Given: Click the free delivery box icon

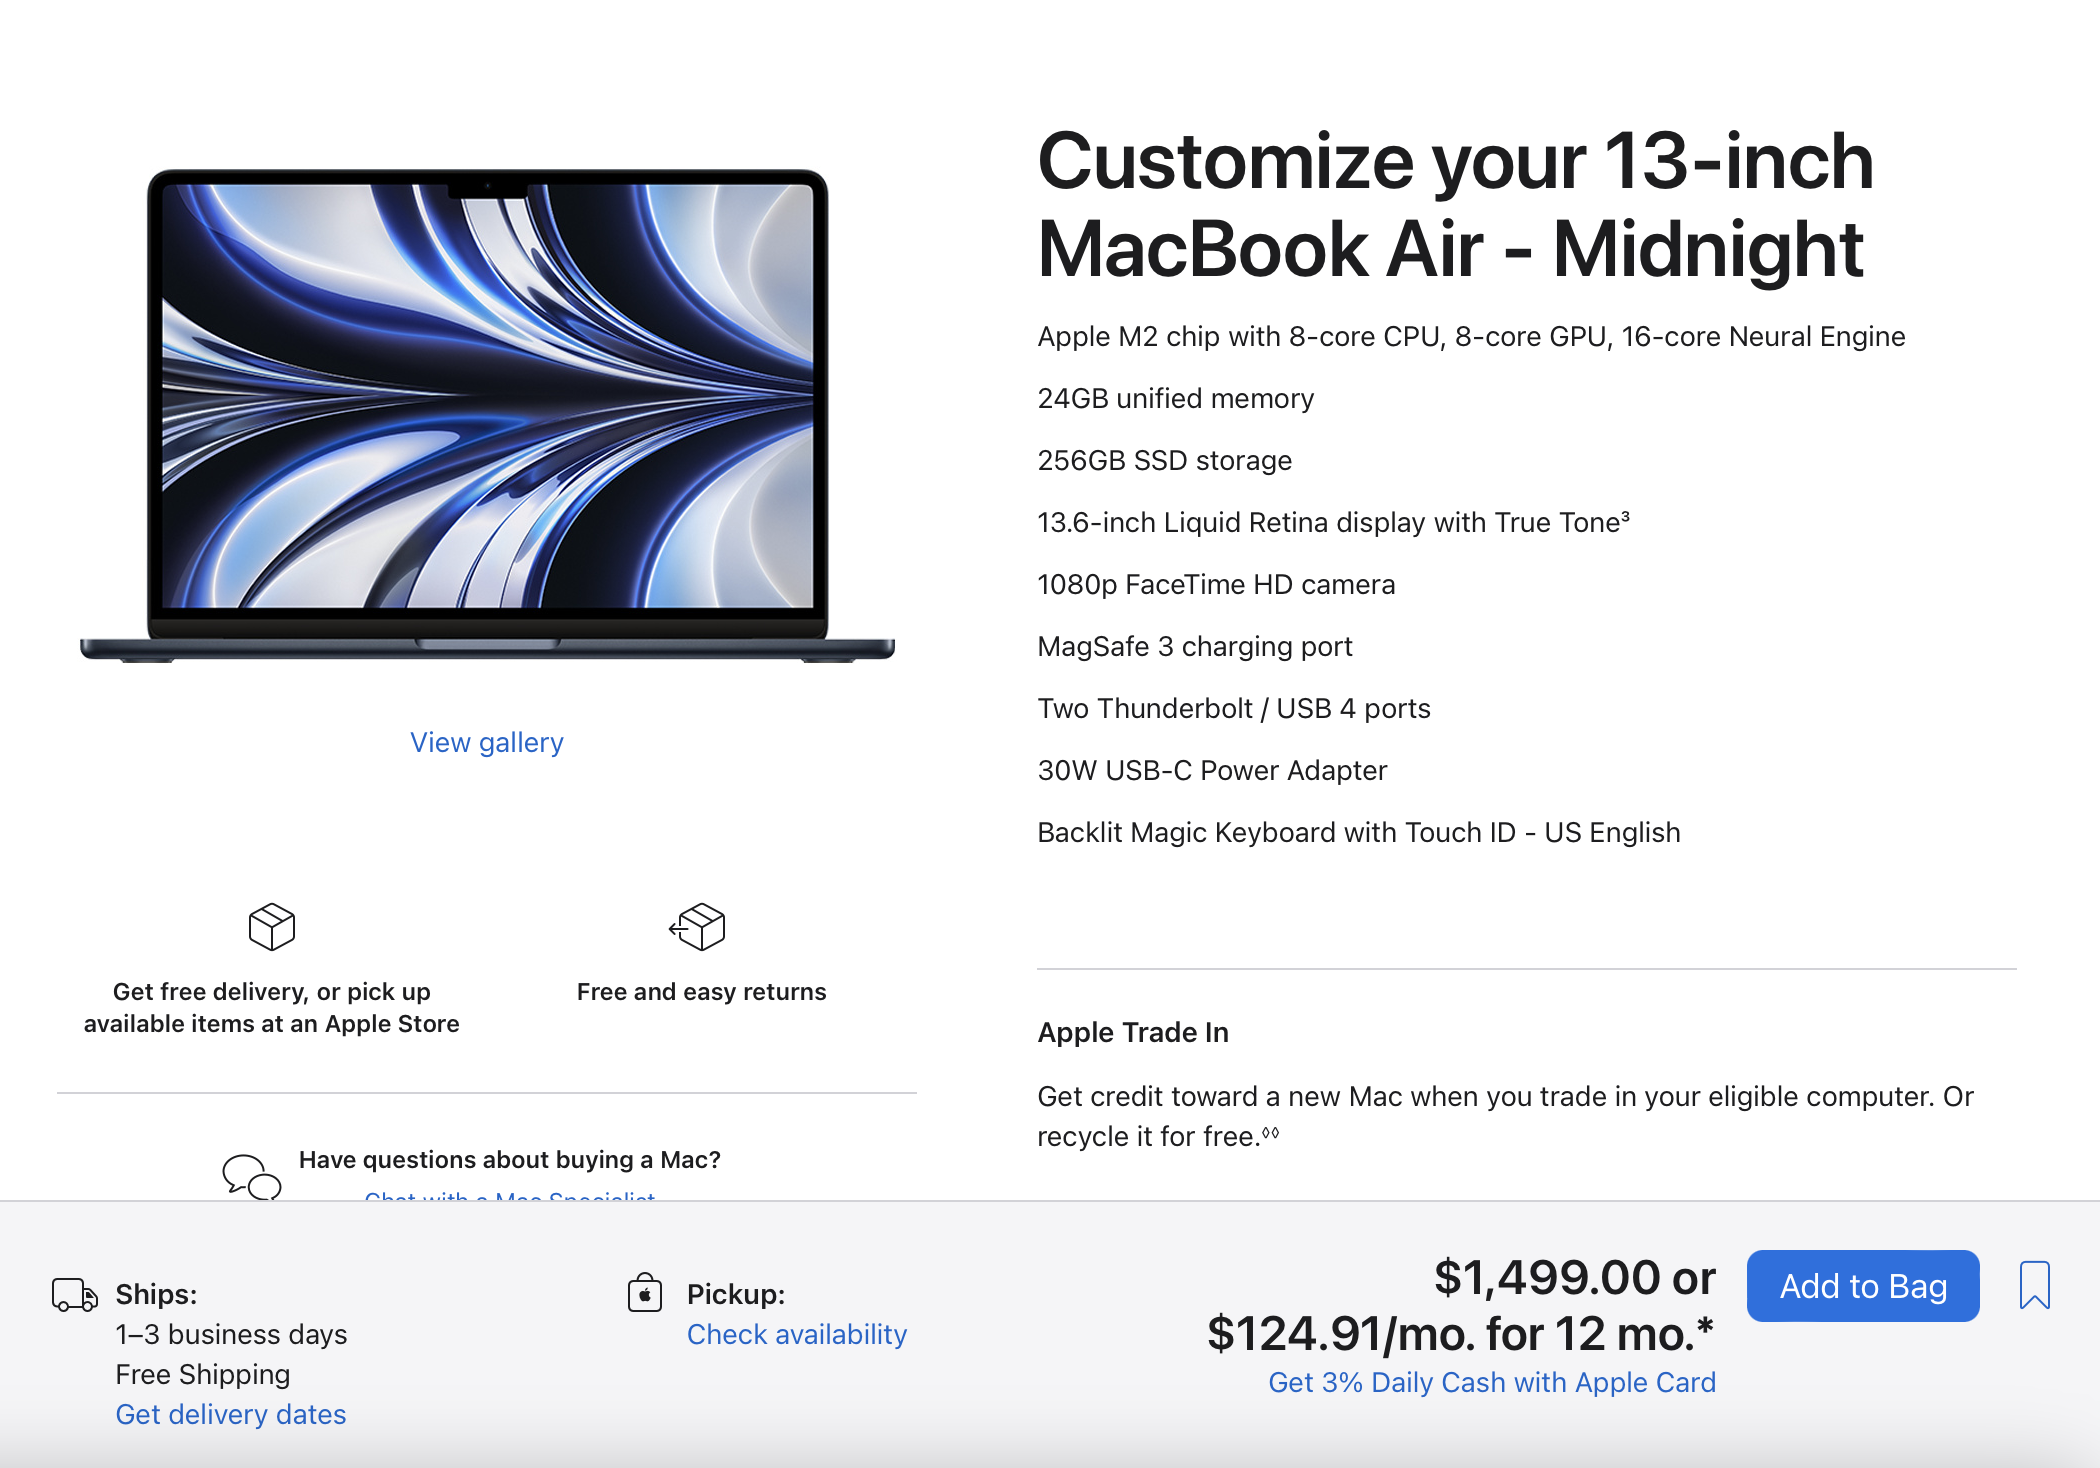Looking at the screenshot, I should pyautogui.click(x=272, y=927).
